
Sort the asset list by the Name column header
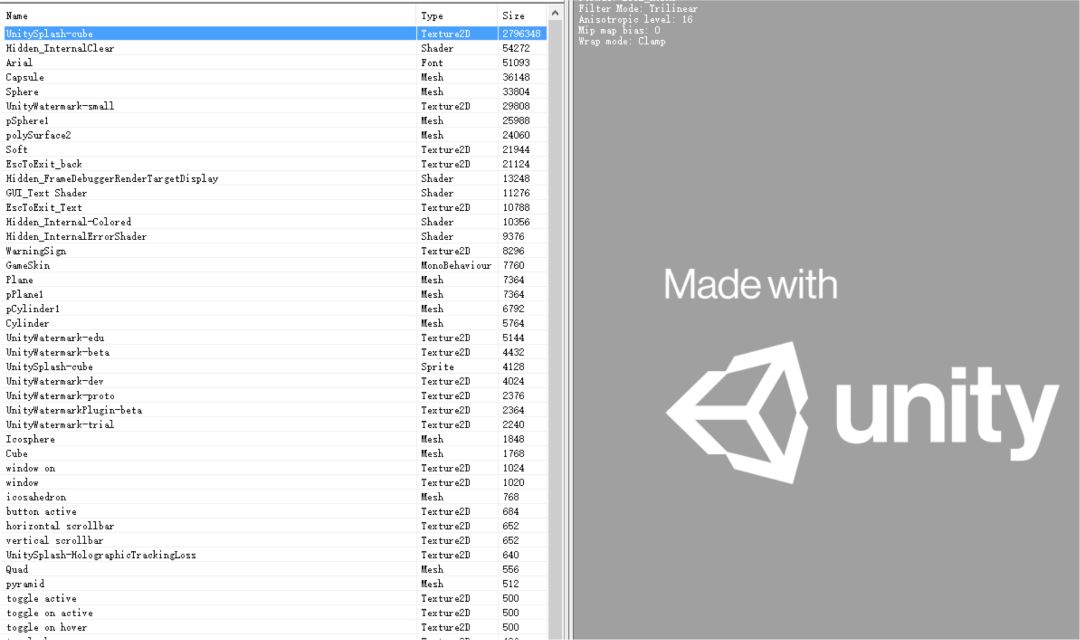[209, 15]
